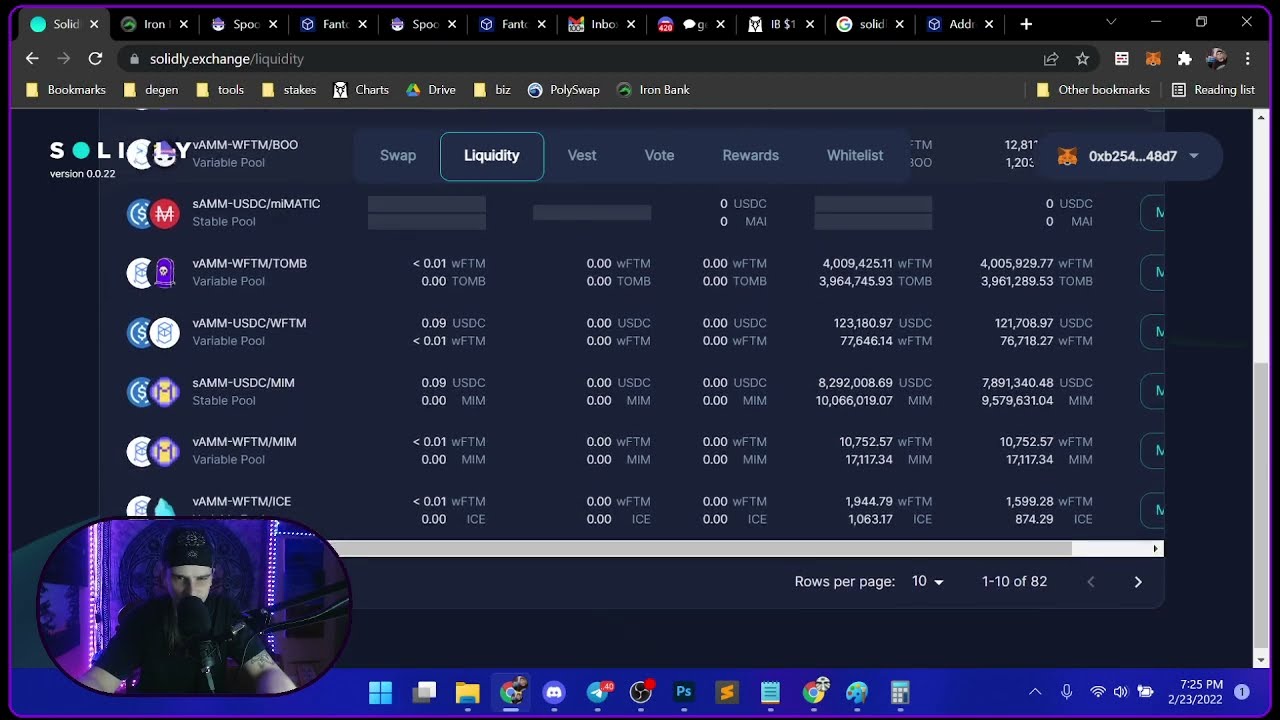Click the sAMM-USDC/MIM pool token icons
The width and height of the screenshot is (1280, 720).
click(153, 391)
